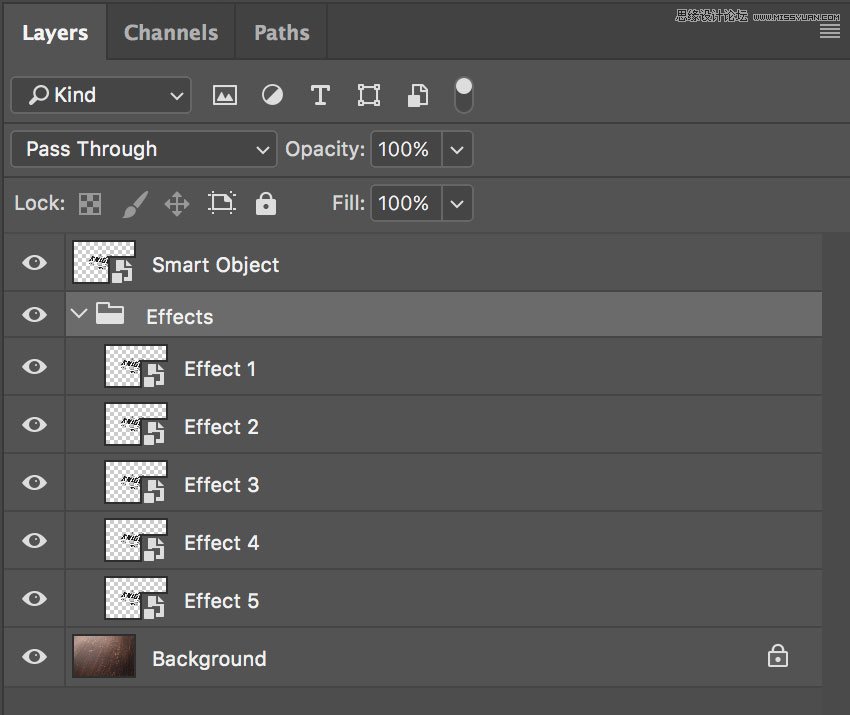Switch to the Paths tab
The height and width of the screenshot is (715, 850).
pos(281,33)
